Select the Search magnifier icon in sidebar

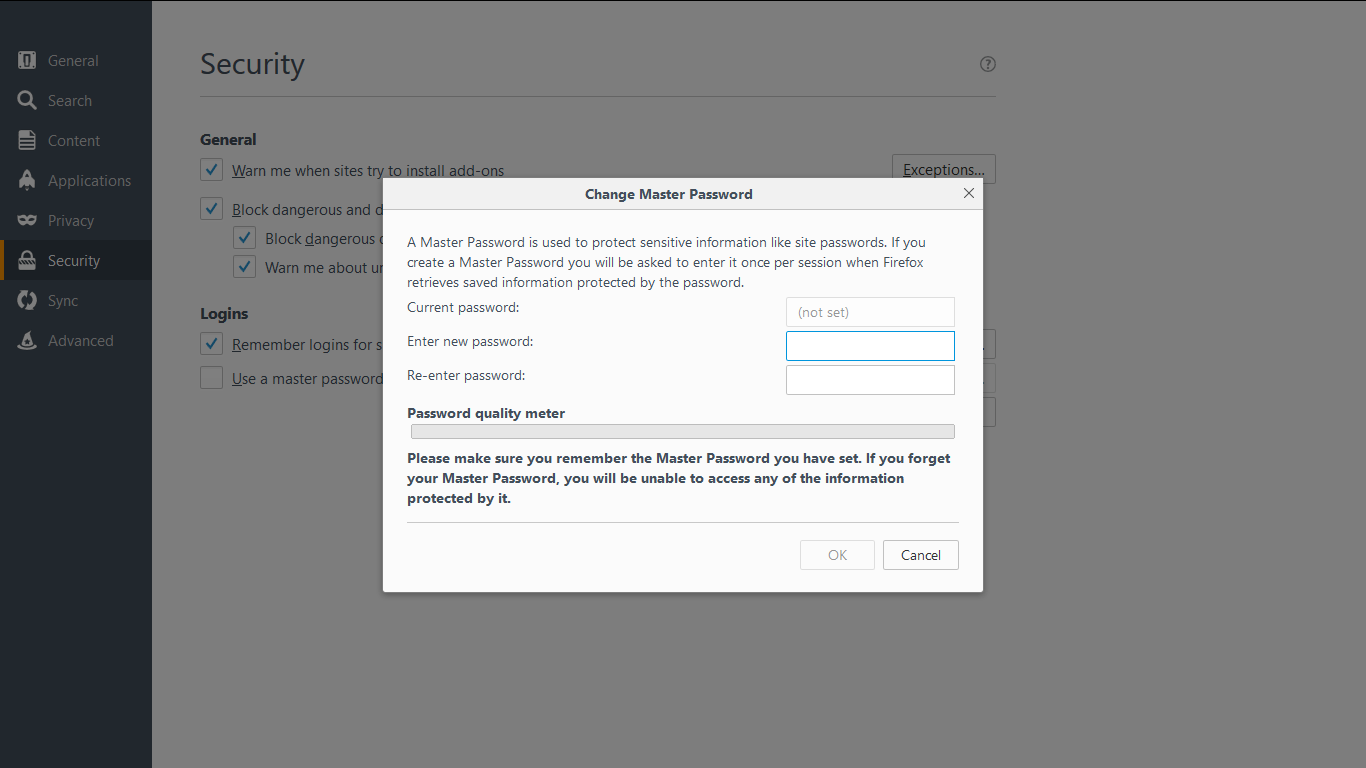pos(26,100)
